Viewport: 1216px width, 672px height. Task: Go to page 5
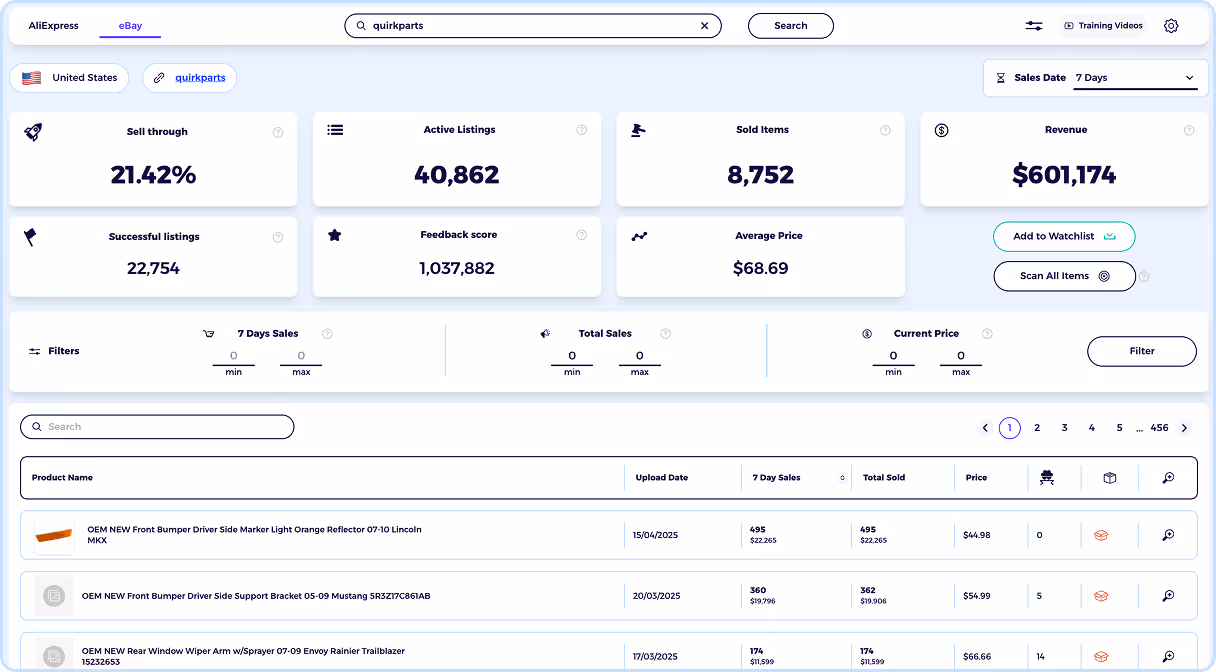coord(1120,428)
